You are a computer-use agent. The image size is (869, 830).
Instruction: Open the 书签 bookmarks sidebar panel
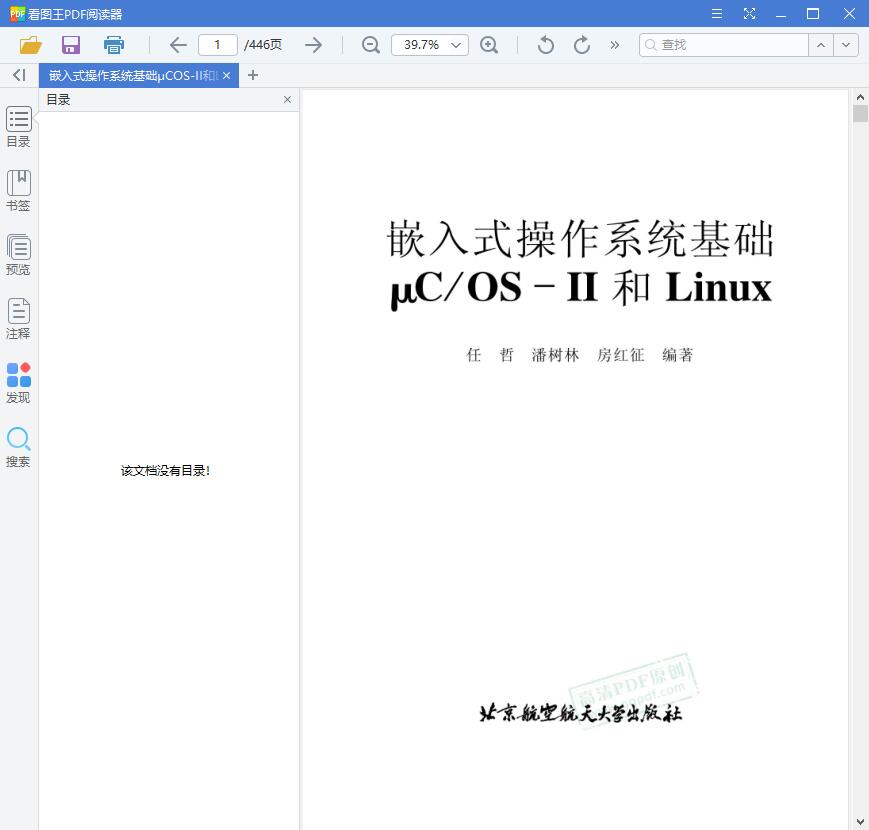pos(18,191)
